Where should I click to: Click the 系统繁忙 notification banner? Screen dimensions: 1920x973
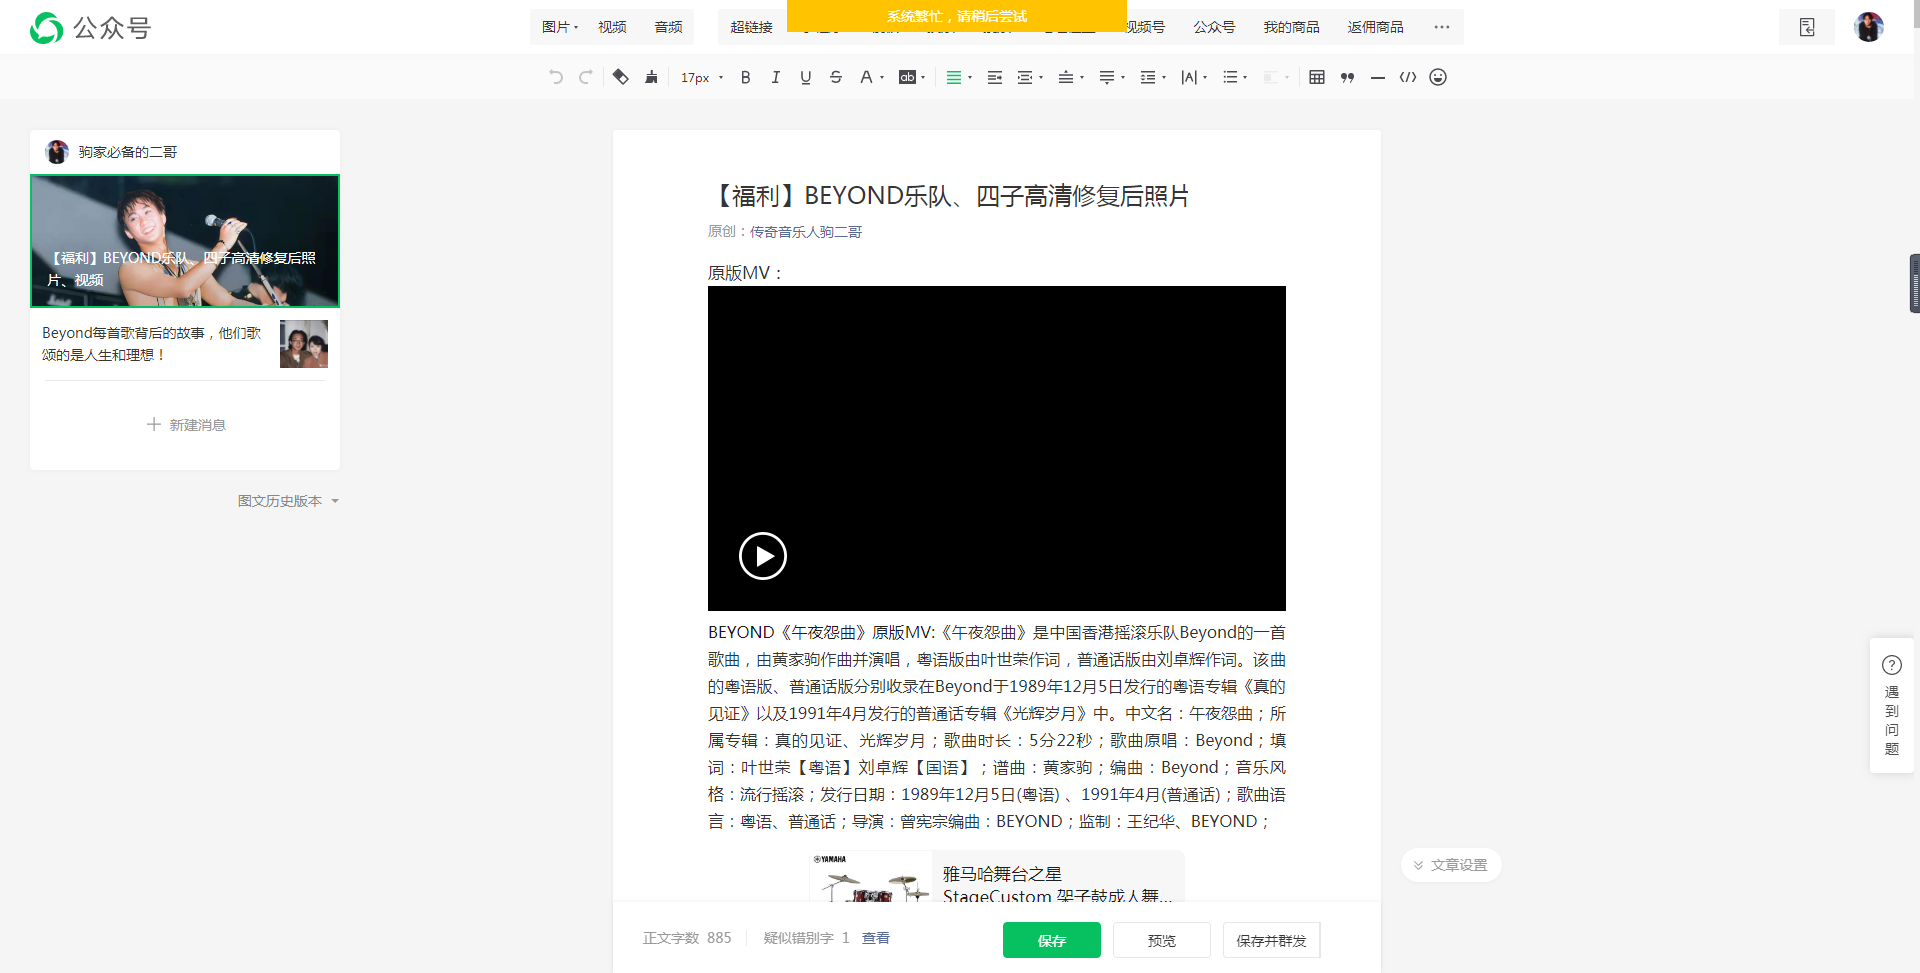point(957,16)
